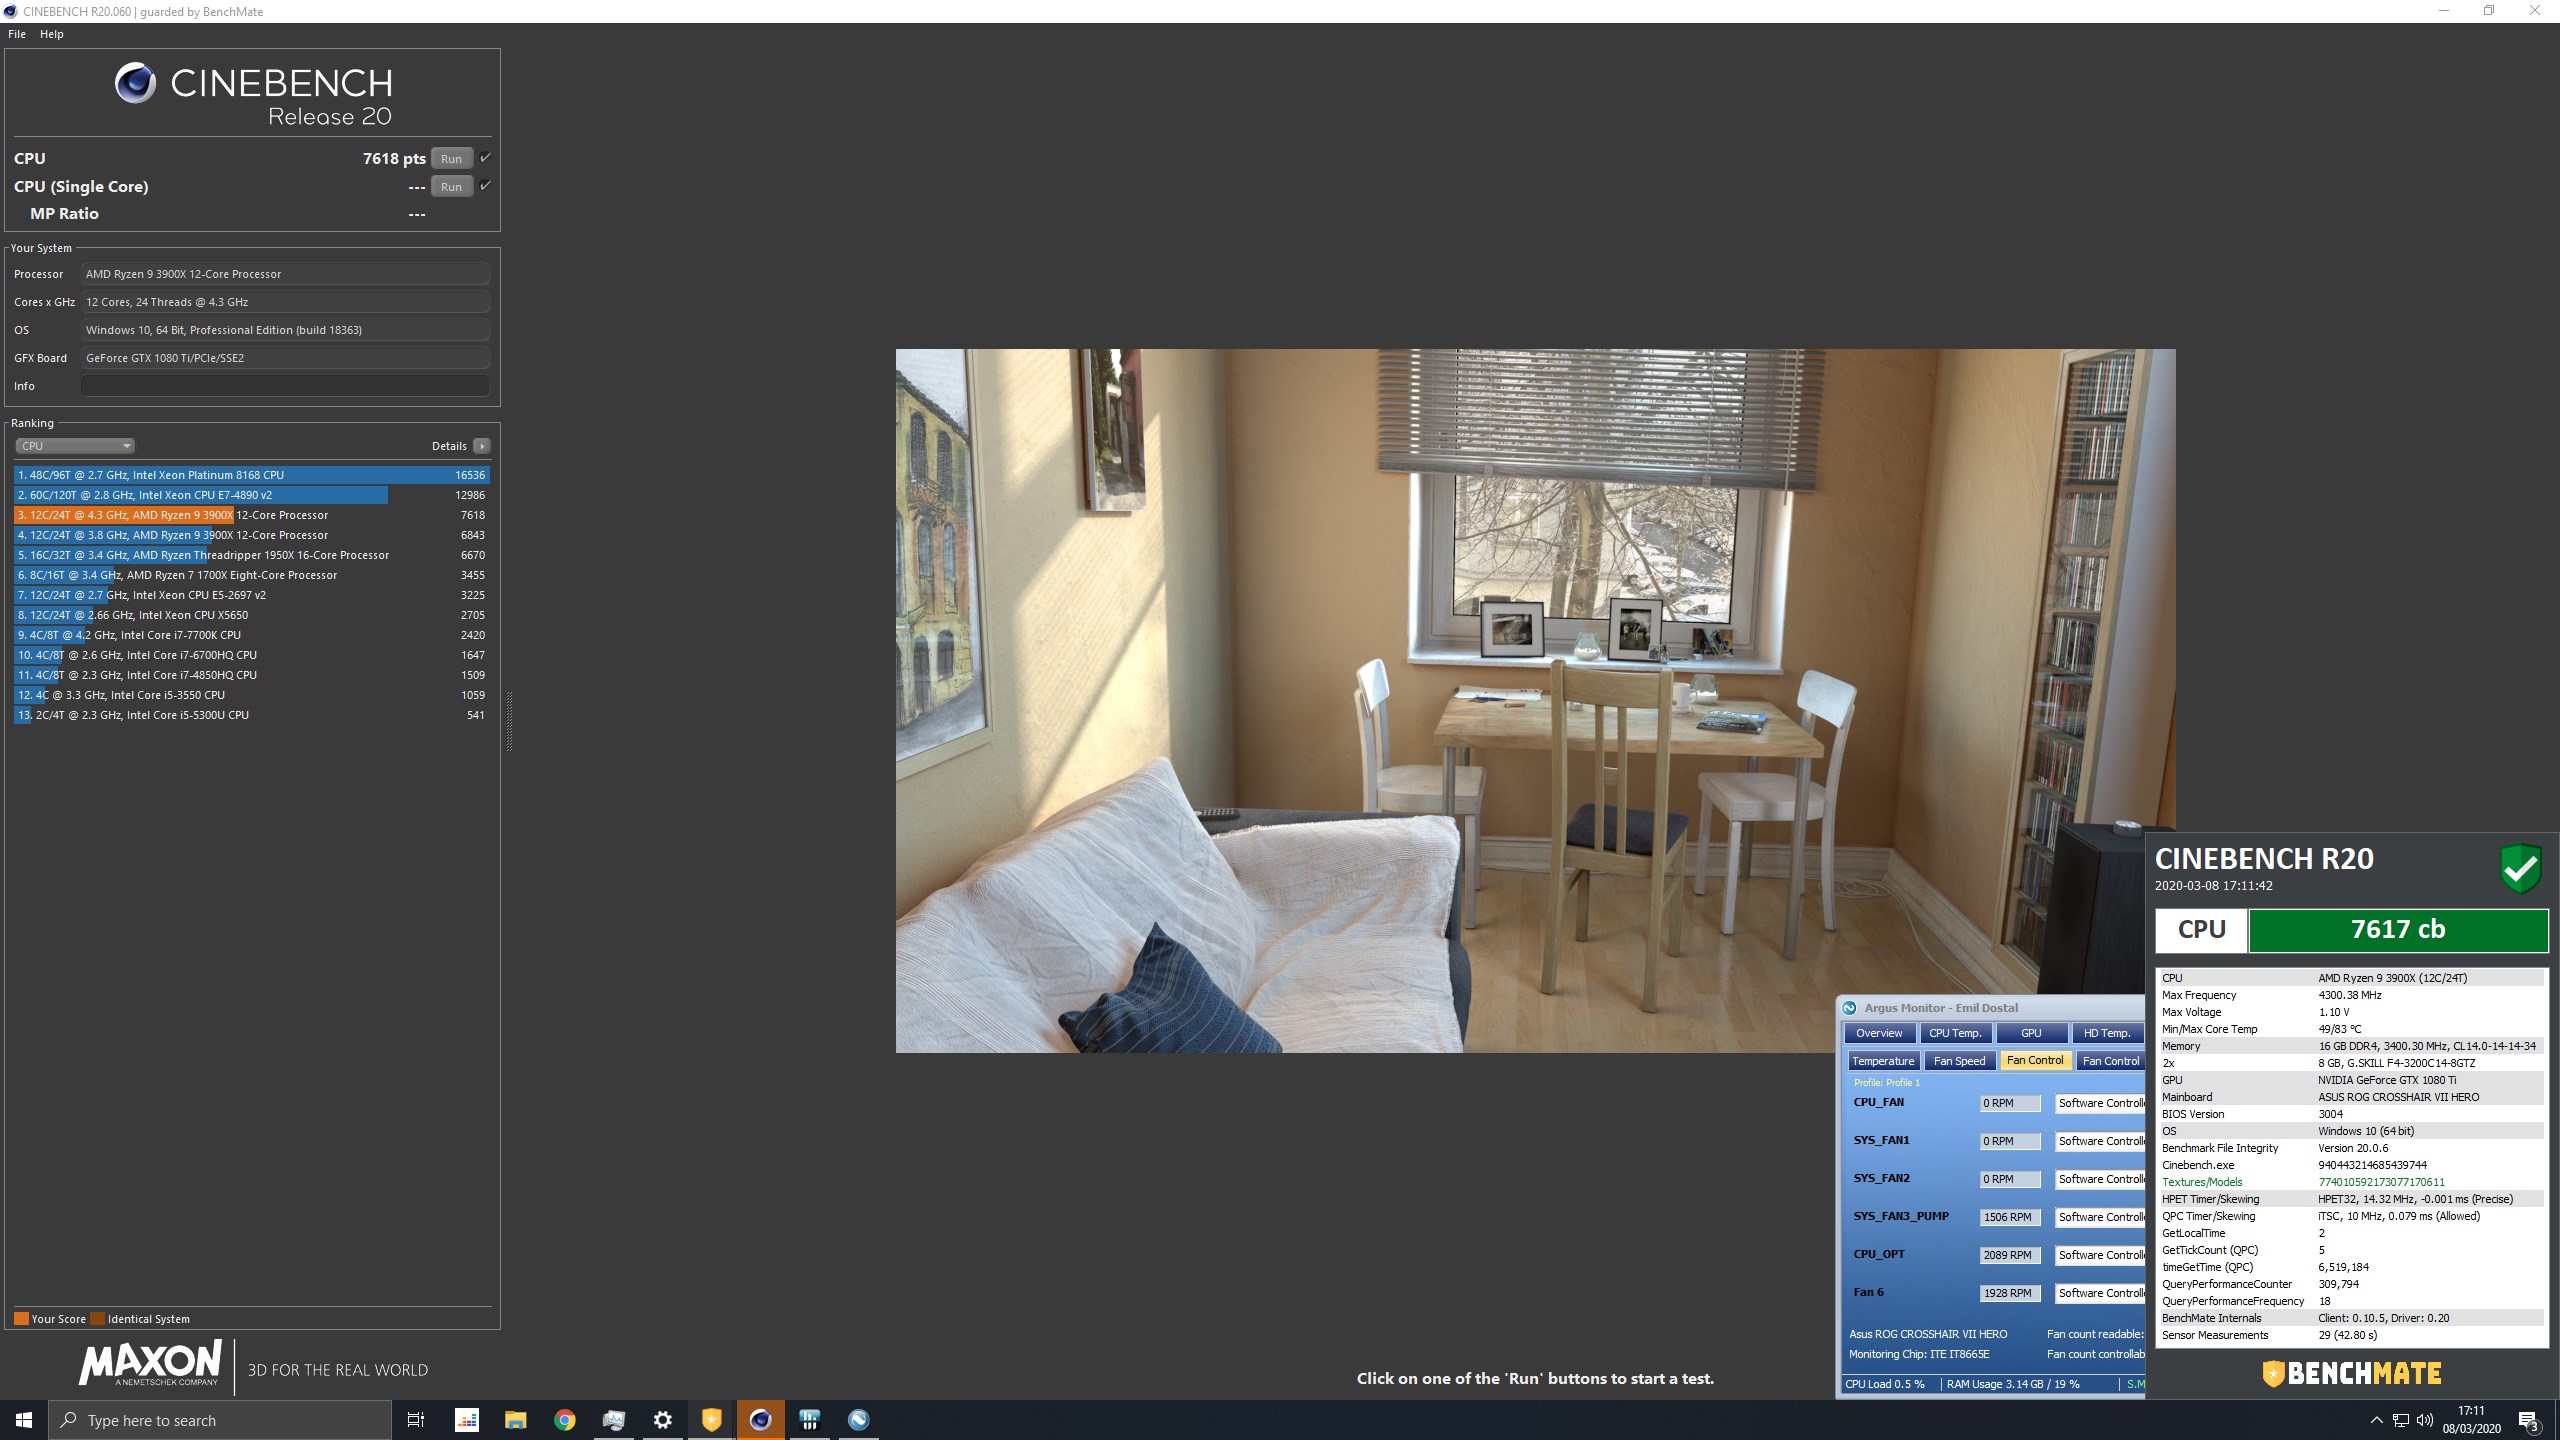Toggle the CPU (Single Core) test checkmark
Viewport: 2560px width, 1440px height.
click(x=485, y=186)
